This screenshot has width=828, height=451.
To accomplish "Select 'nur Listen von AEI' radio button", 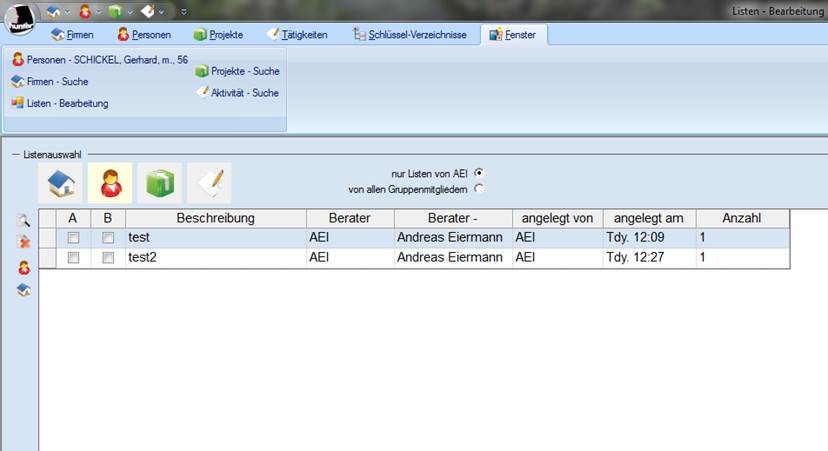I will pyautogui.click(x=480, y=172).
